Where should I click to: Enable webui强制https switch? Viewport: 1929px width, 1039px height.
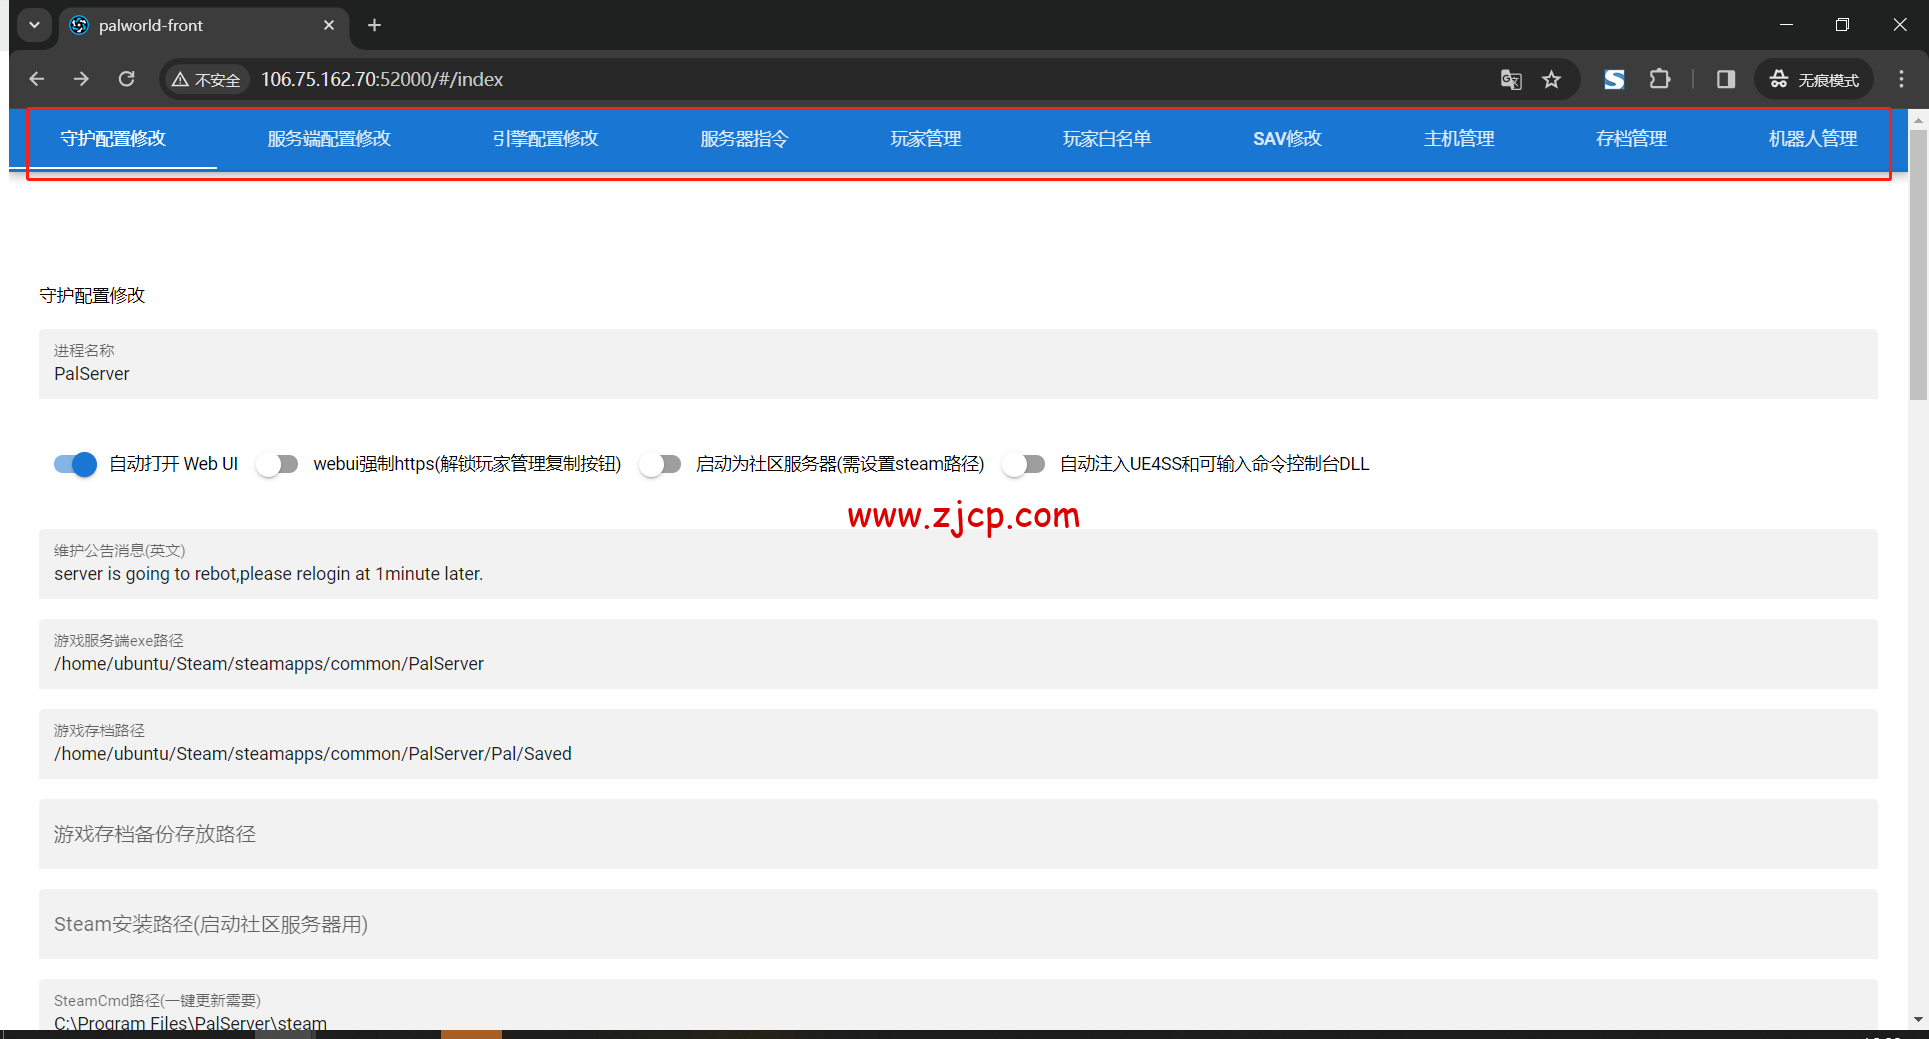click(x=277, y=464)
